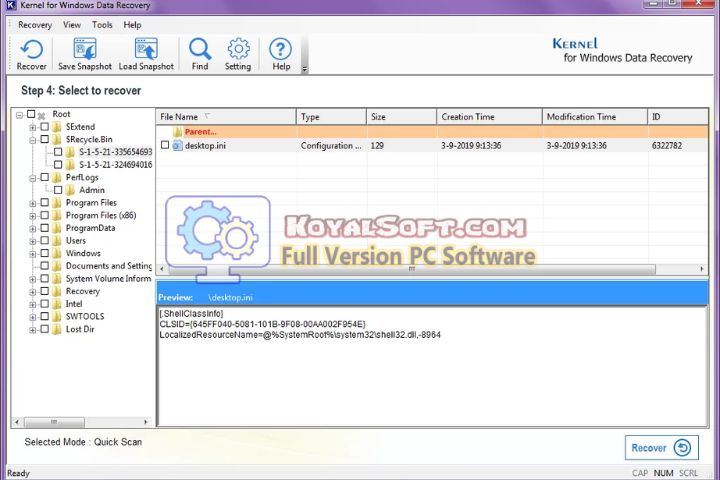720x480 pixels.
Task: Sort by the Modification Time column header
Action: coord(595,117)
